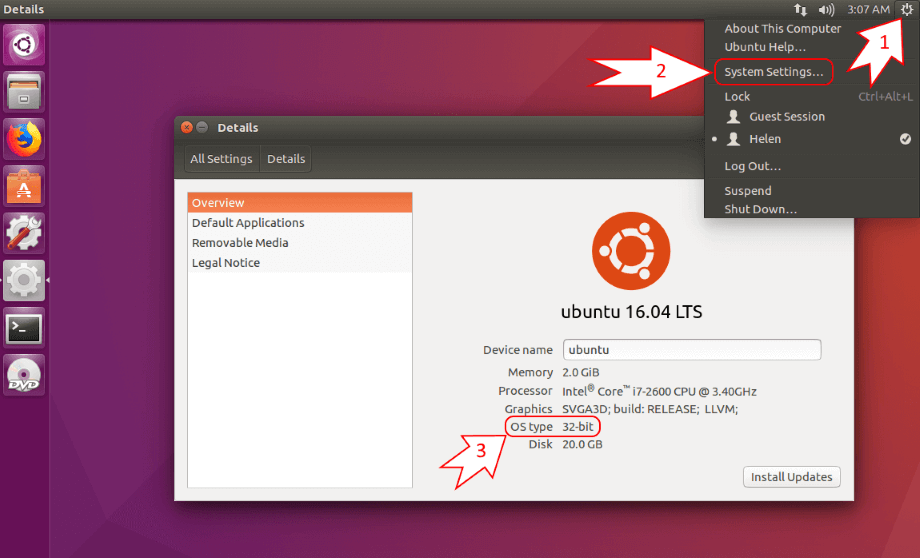Image resolution: width=920 pixels, height=558 pixels.
Task: Click the DVD disc icon
Action: coord(23,374)
